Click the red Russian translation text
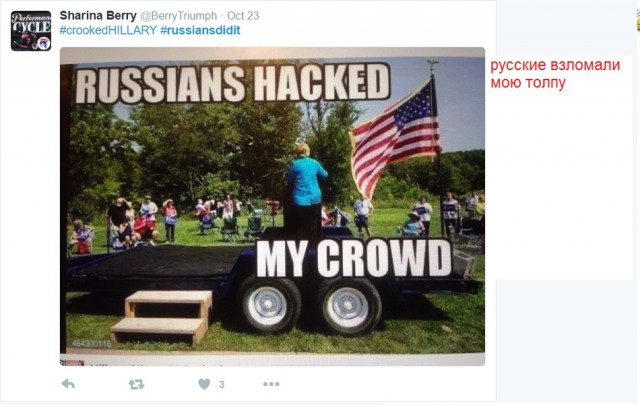The width and height of the screenshot is (640, 405). click(x=555, y=73)
